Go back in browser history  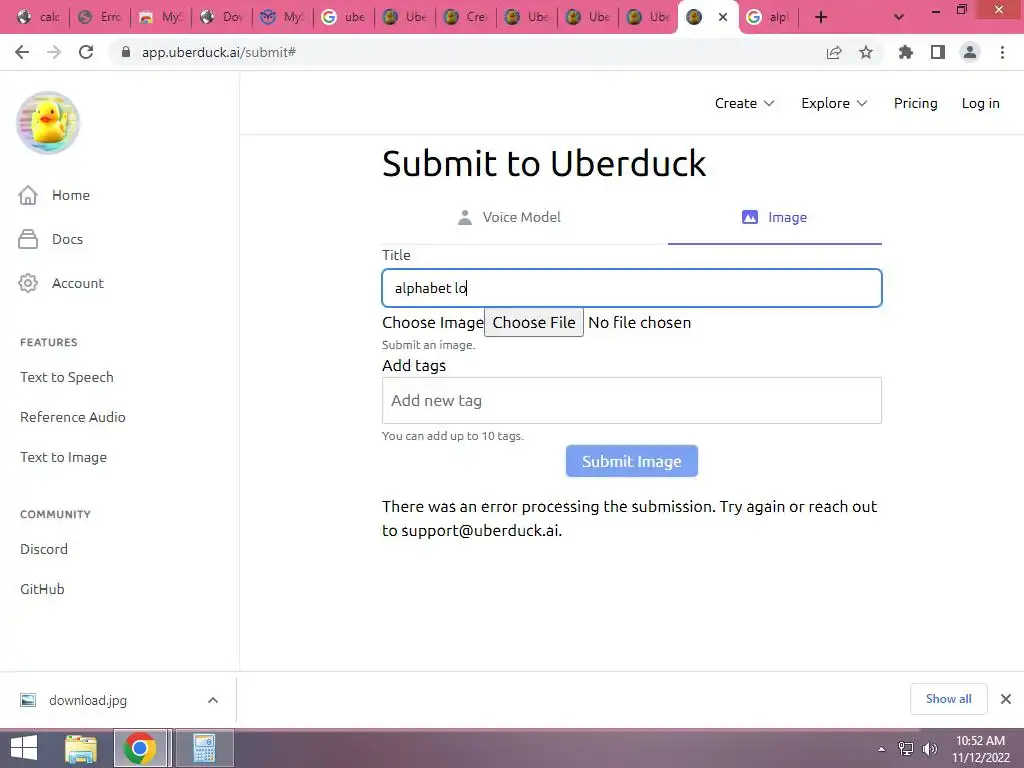(22, 52)
